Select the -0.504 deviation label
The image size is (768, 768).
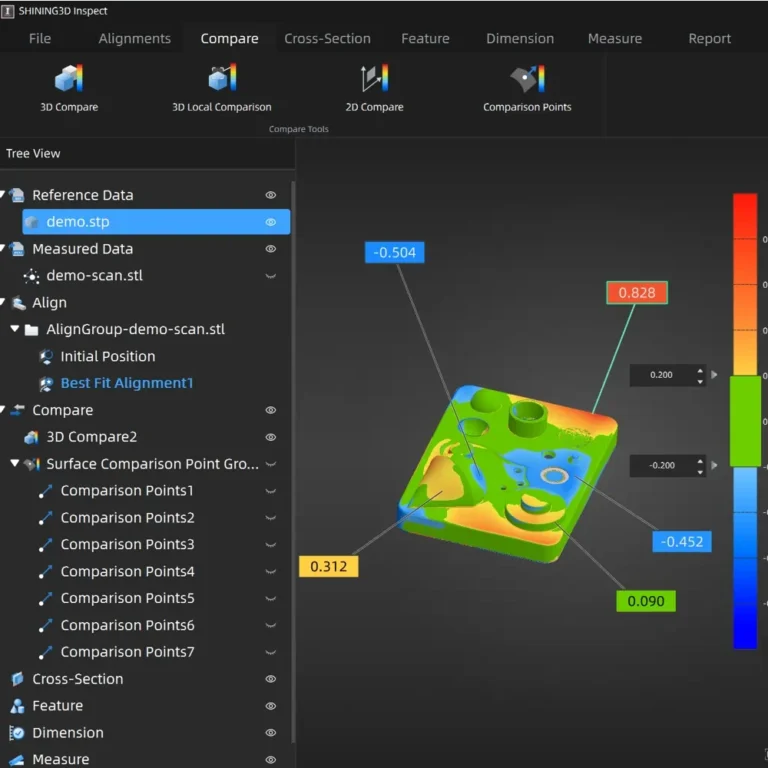click(x=394, y=252)
